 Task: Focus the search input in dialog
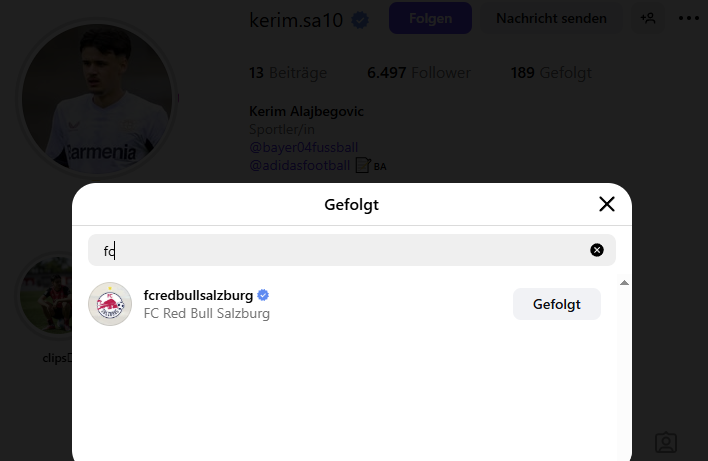(x=340, y=250)
